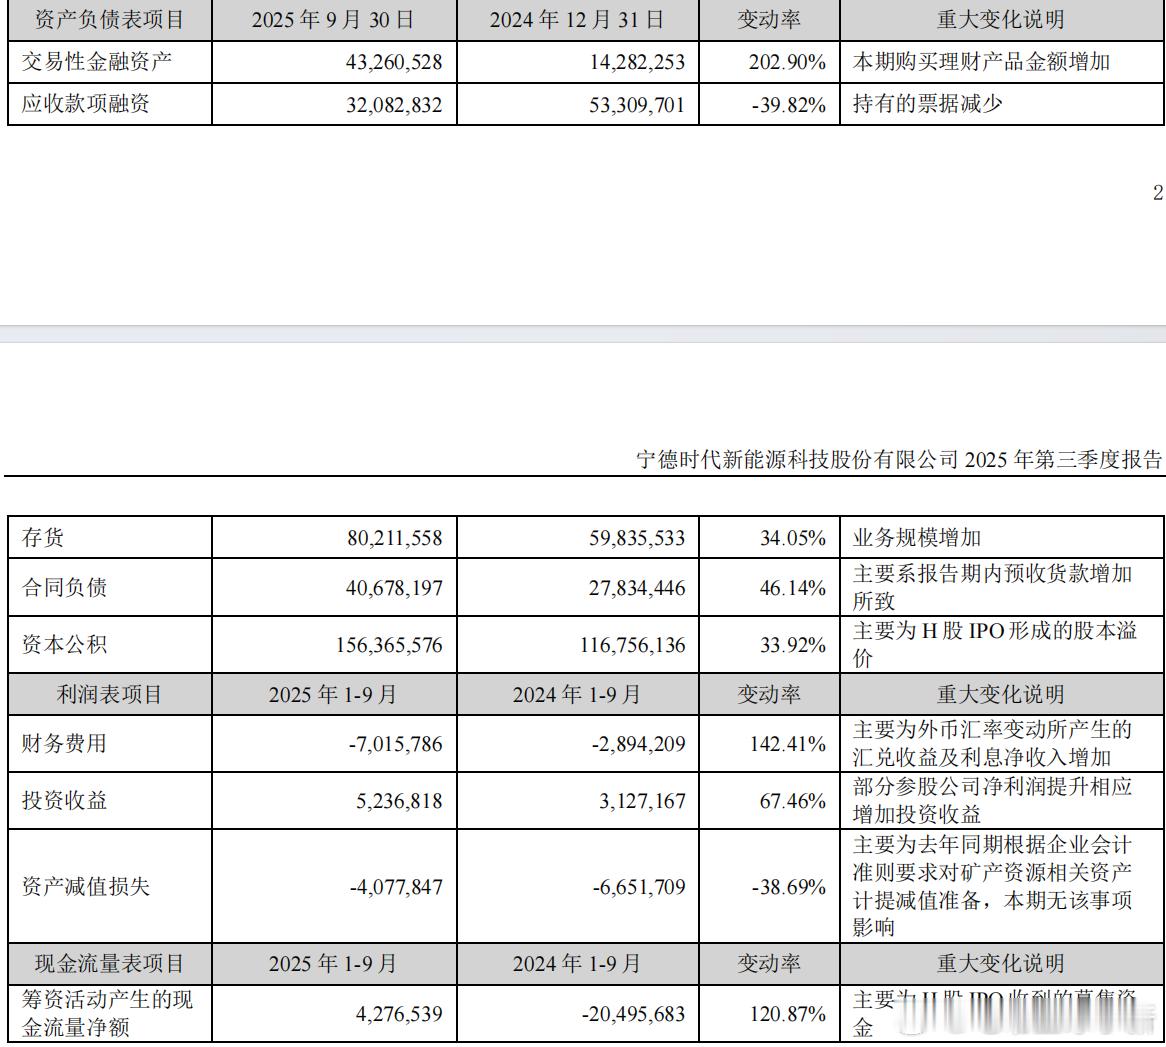Screen dimensions: 1166x1047
Task: Select the value -7,015,786
Action: click(x=396, y=744)
